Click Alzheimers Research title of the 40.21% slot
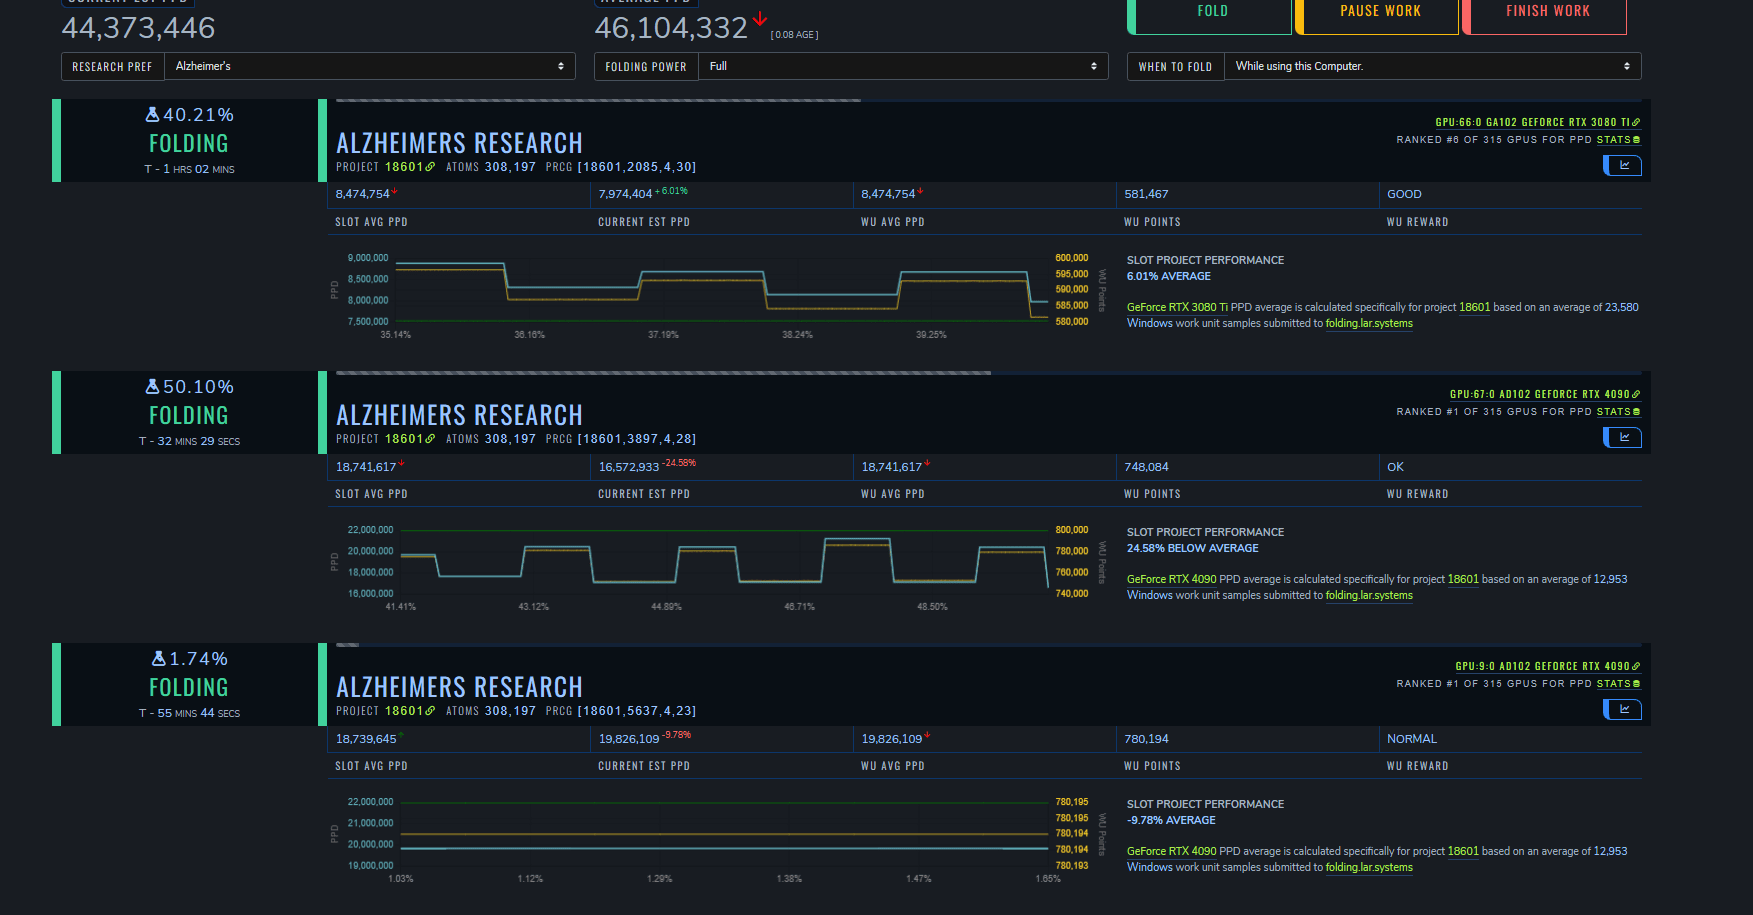Screen dimensions: 1753x915 click(459, 143)
